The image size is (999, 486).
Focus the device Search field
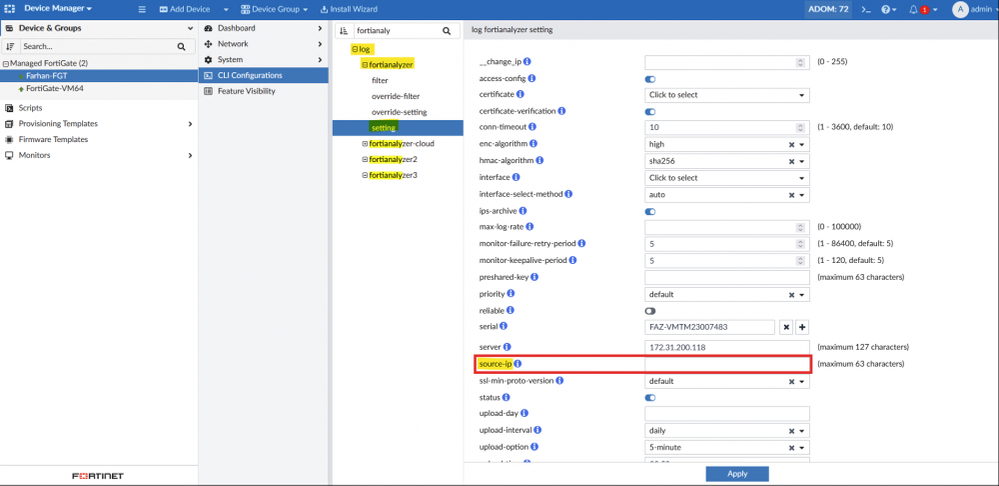tap(96, 46)
